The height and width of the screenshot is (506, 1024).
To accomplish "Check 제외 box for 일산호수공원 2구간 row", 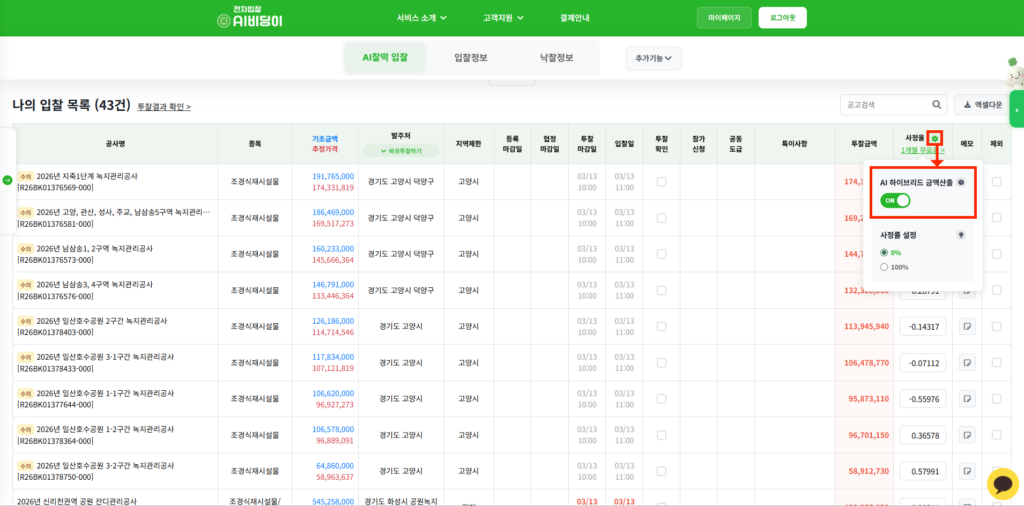I will pos(996,326).
